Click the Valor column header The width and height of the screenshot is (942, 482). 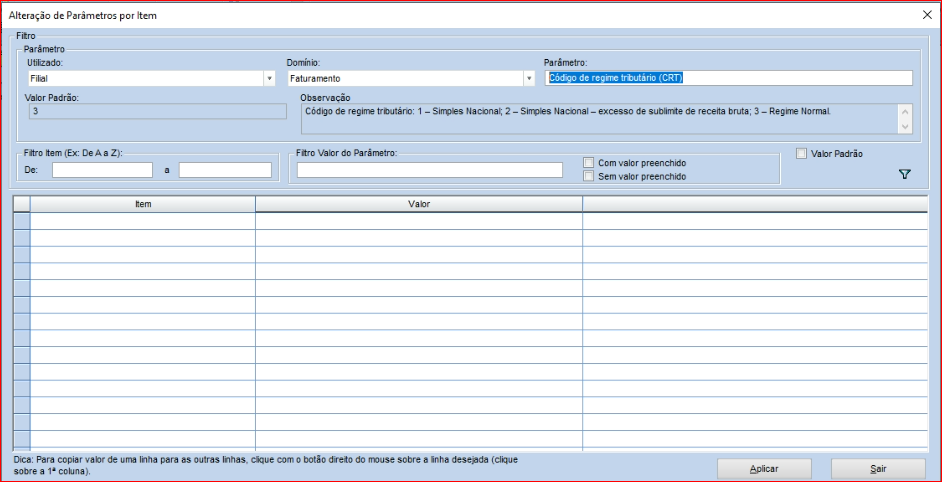click(419, 204)
